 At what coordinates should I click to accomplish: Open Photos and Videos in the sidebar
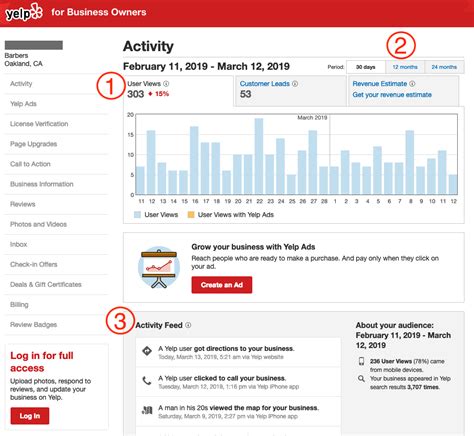pyautogui.click(x=56, y=224)
